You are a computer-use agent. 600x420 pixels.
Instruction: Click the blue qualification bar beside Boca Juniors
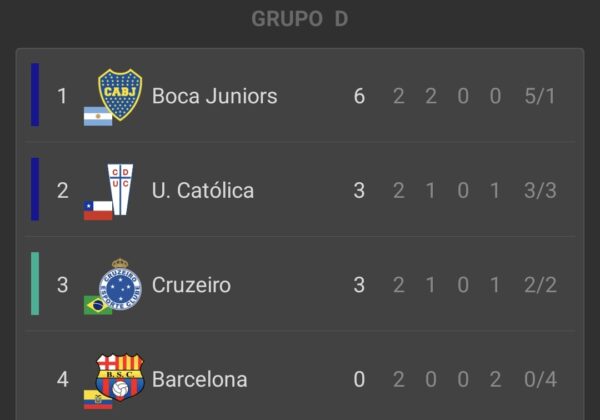(x=35, y=95)
